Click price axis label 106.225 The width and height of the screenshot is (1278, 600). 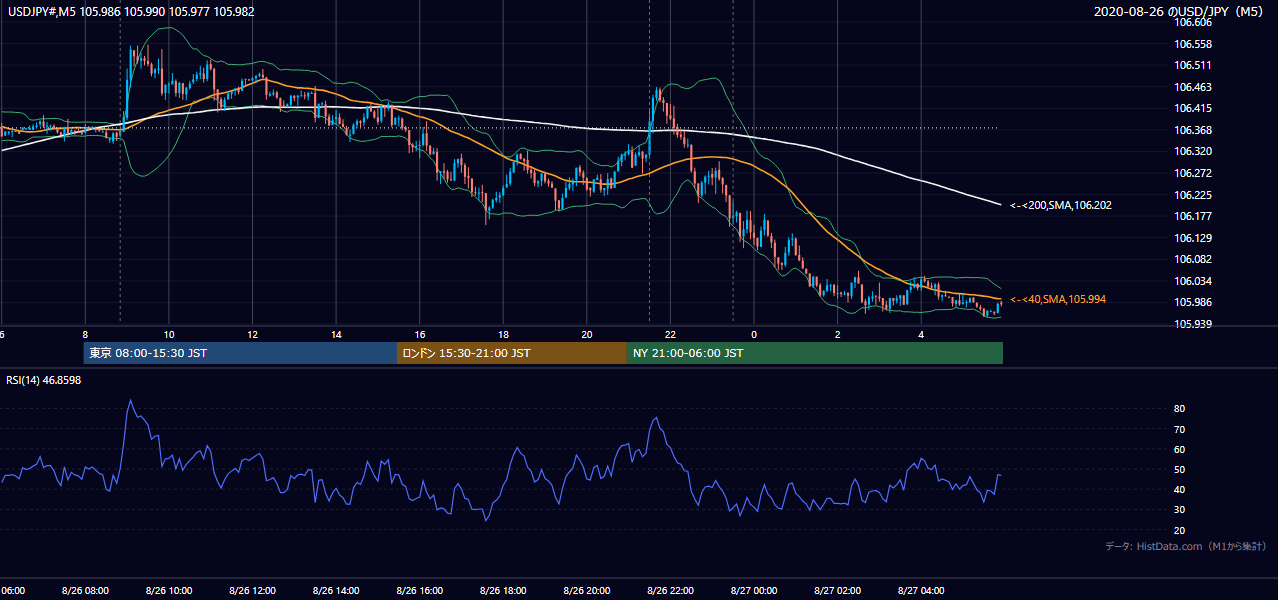point(1192,195)
